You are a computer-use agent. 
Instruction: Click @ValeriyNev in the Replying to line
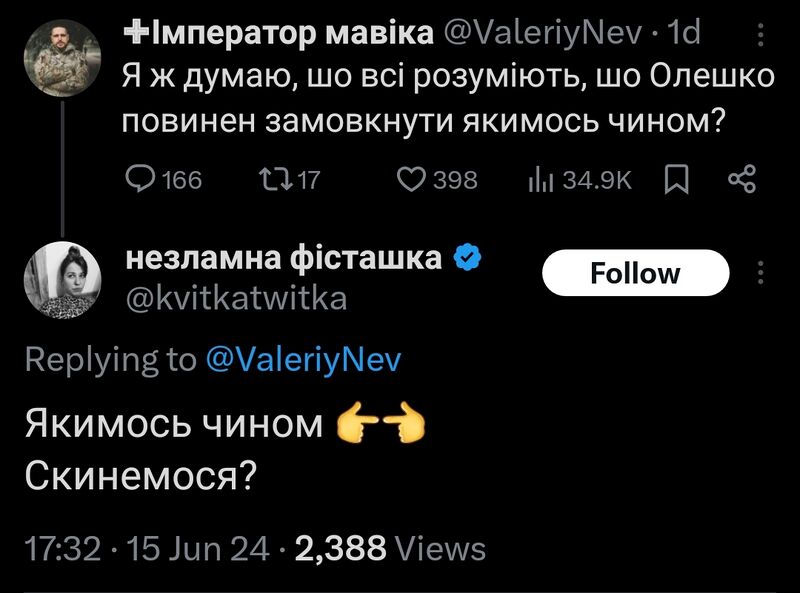302,360
